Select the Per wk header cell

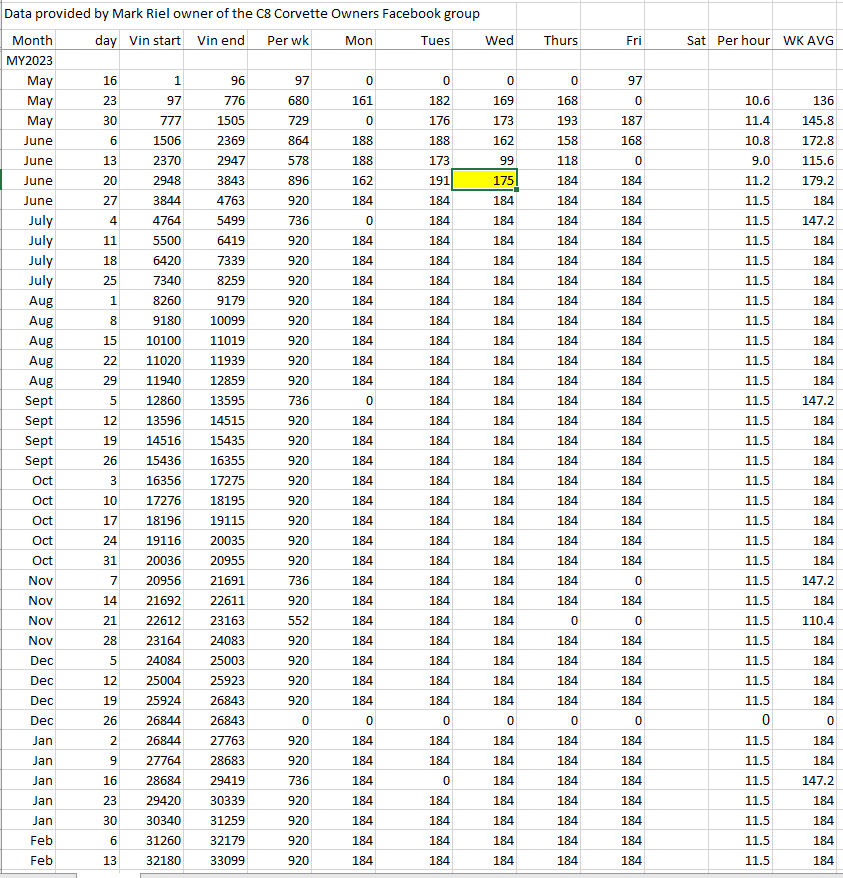[x=287, y=40]
